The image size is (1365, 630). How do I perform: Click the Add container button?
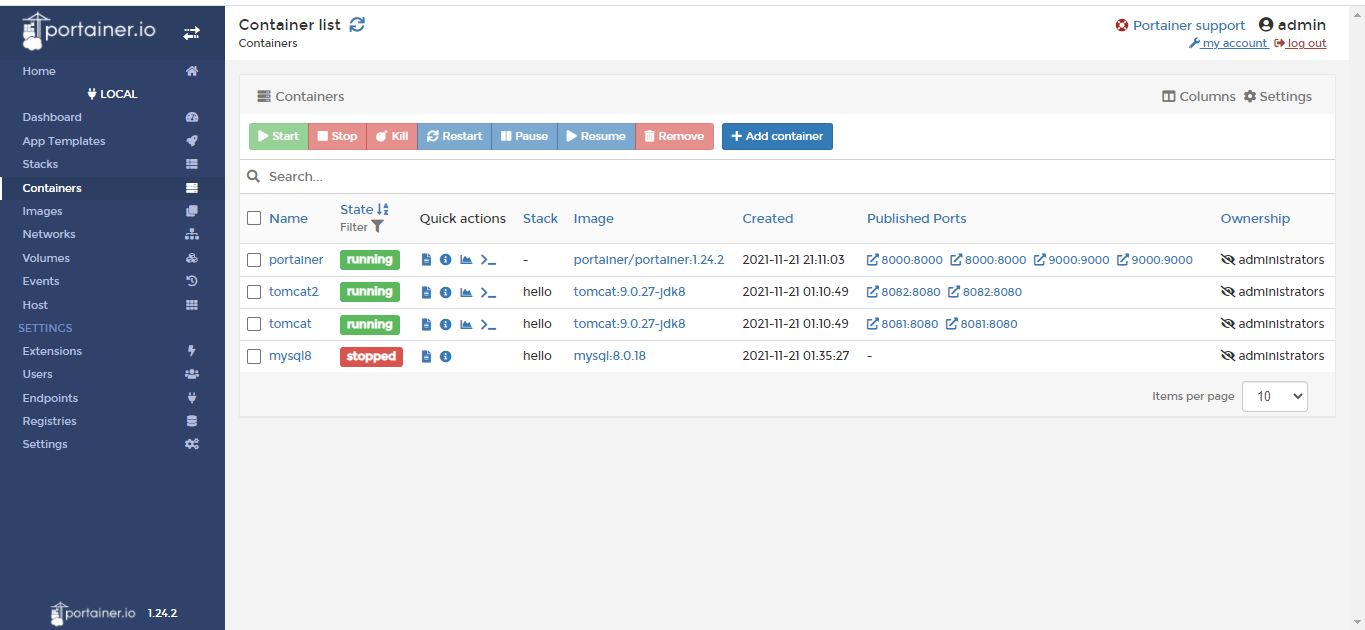point(777,136)
